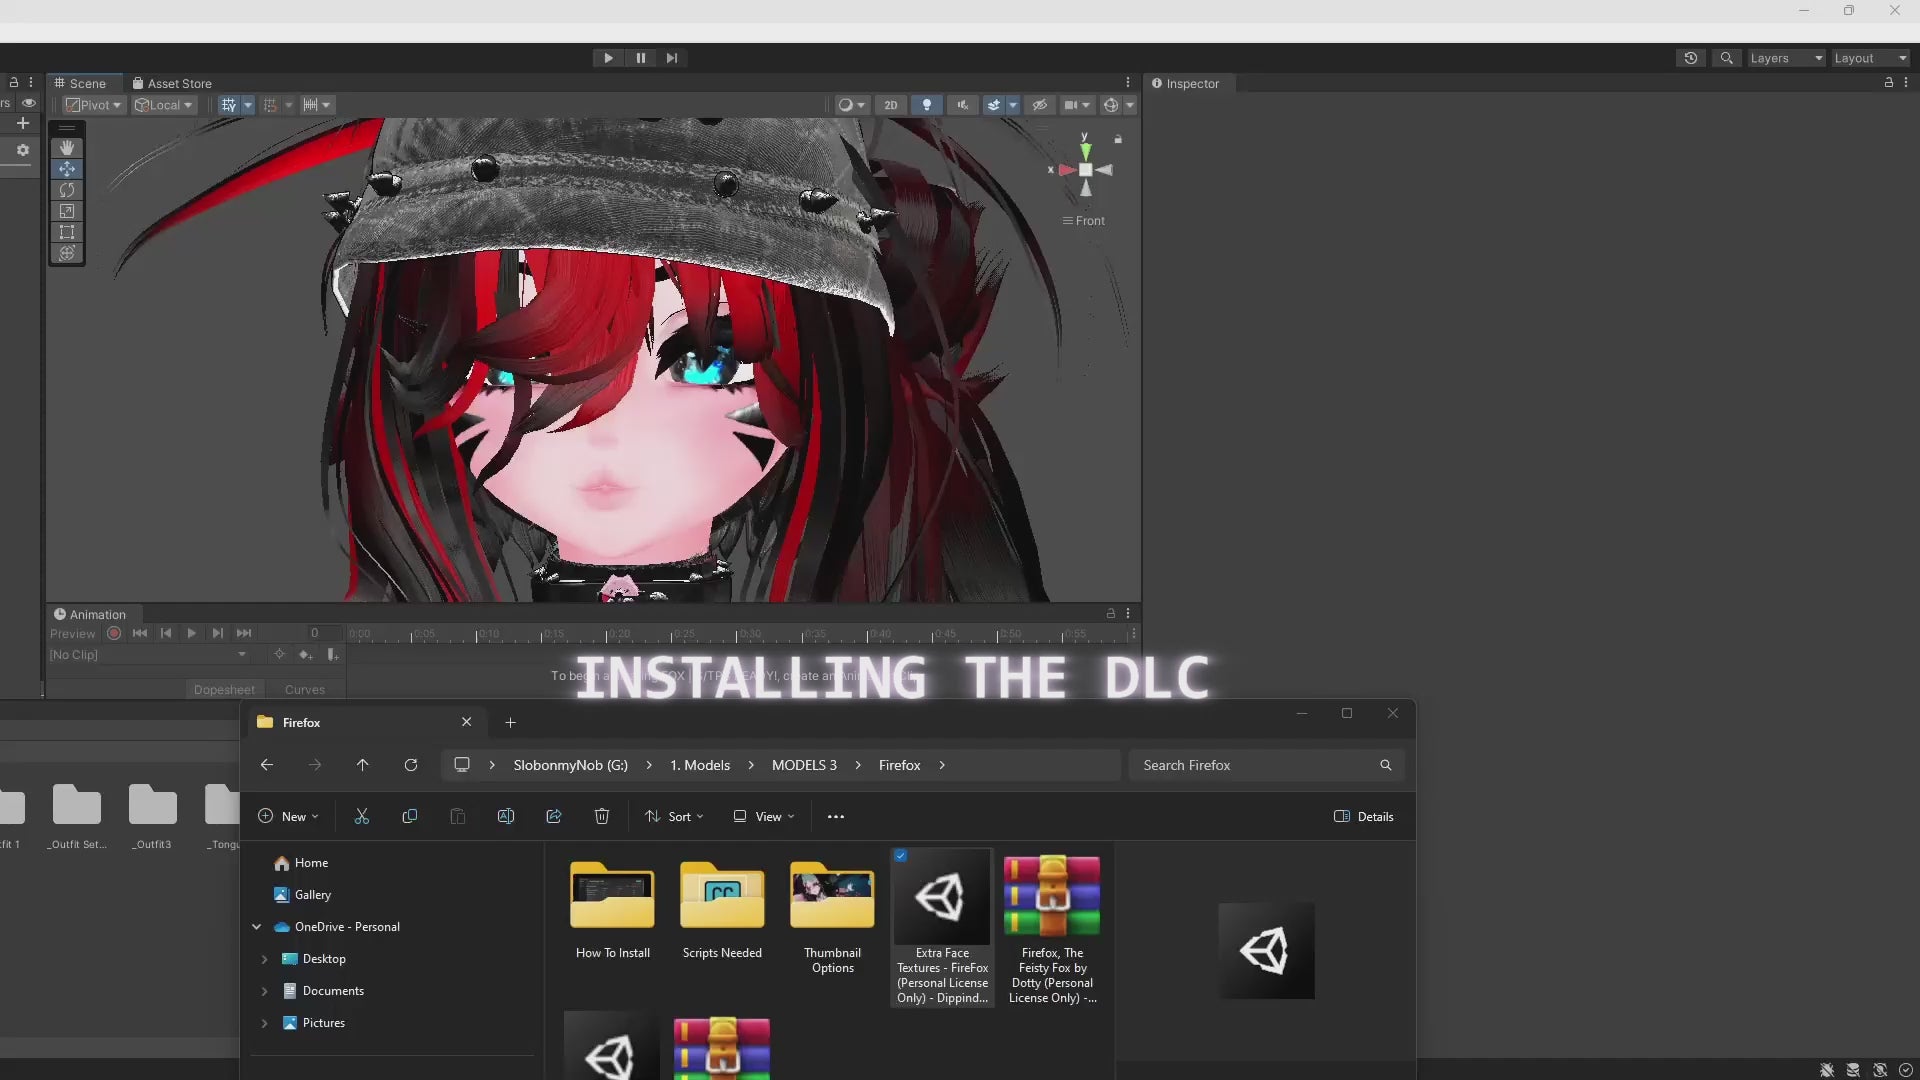Toggle hidden objects visibility in scene
This screenshot has height=1080, width=1920.
(x=1040, y=105)
